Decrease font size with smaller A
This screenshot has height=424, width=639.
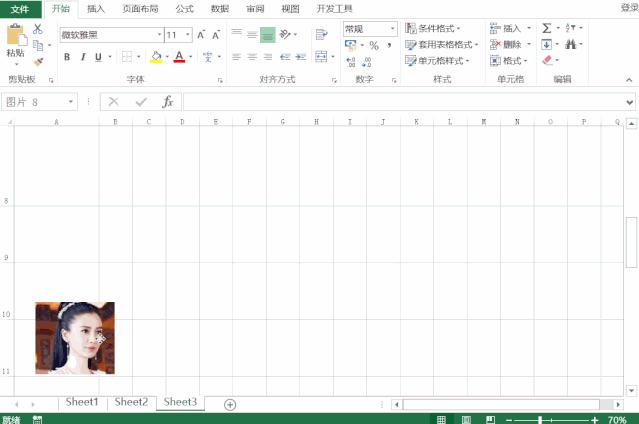(x=216, y=35)
